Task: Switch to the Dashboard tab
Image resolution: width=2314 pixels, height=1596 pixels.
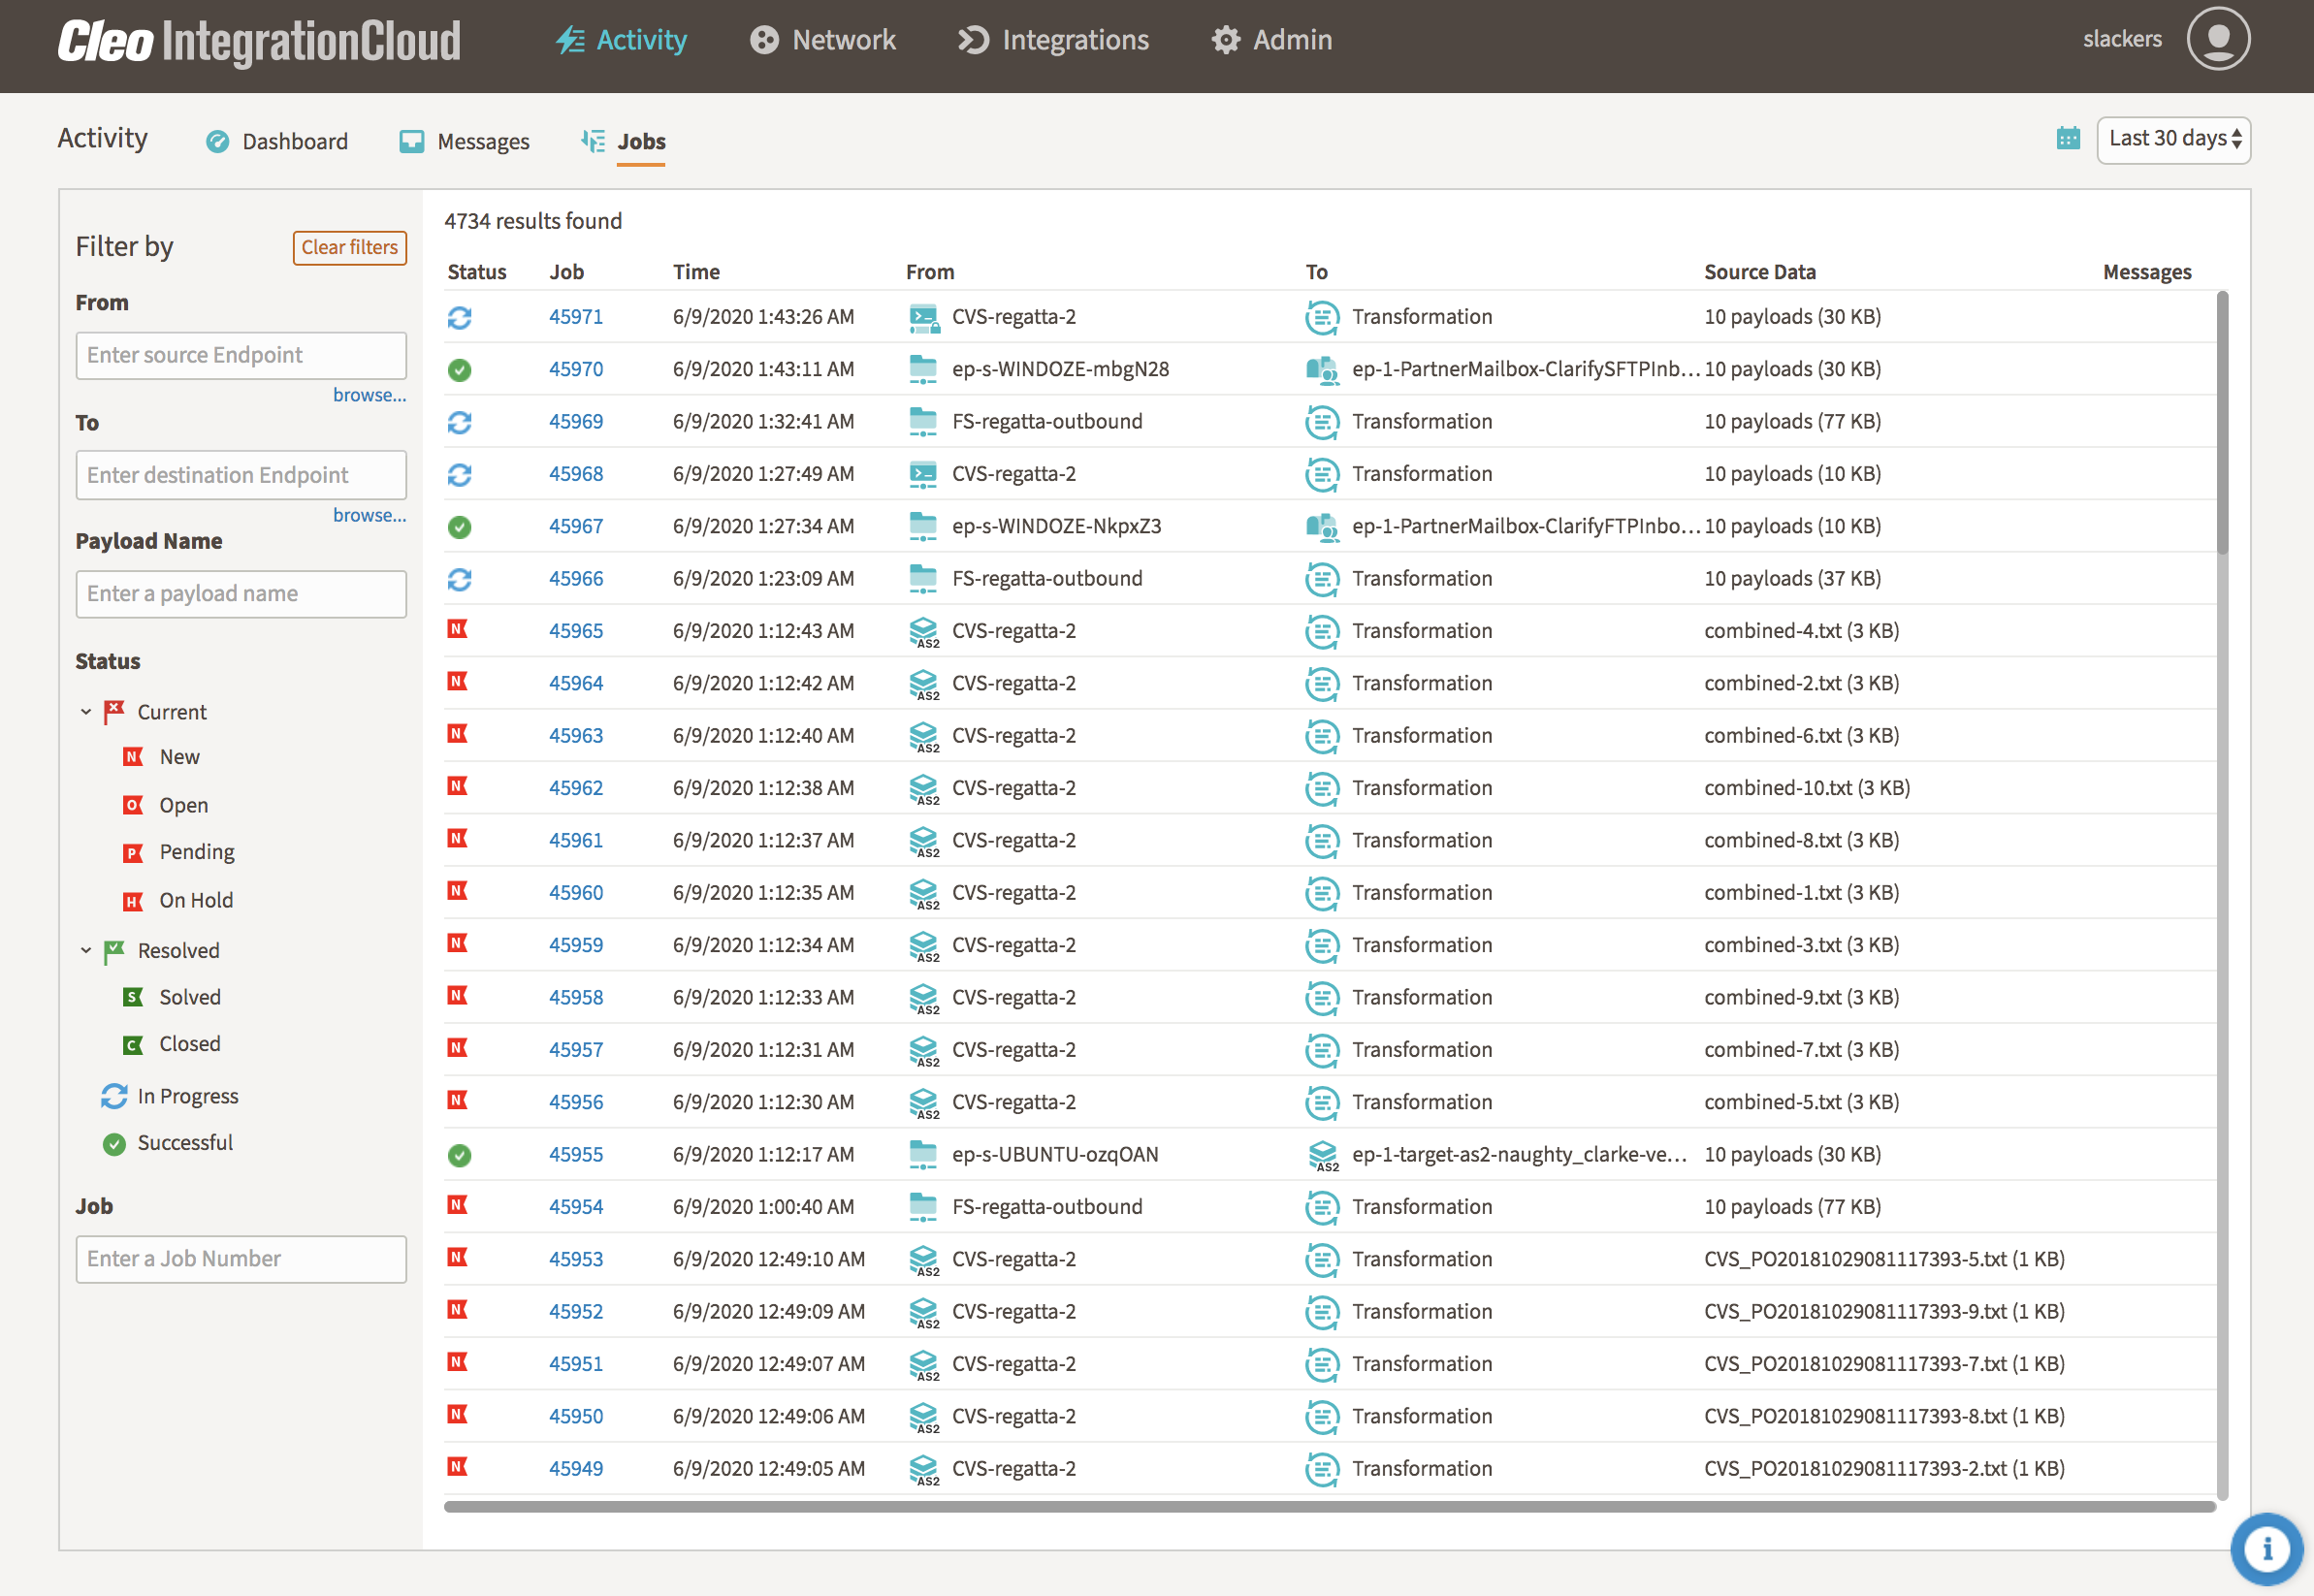Action: 277,141
